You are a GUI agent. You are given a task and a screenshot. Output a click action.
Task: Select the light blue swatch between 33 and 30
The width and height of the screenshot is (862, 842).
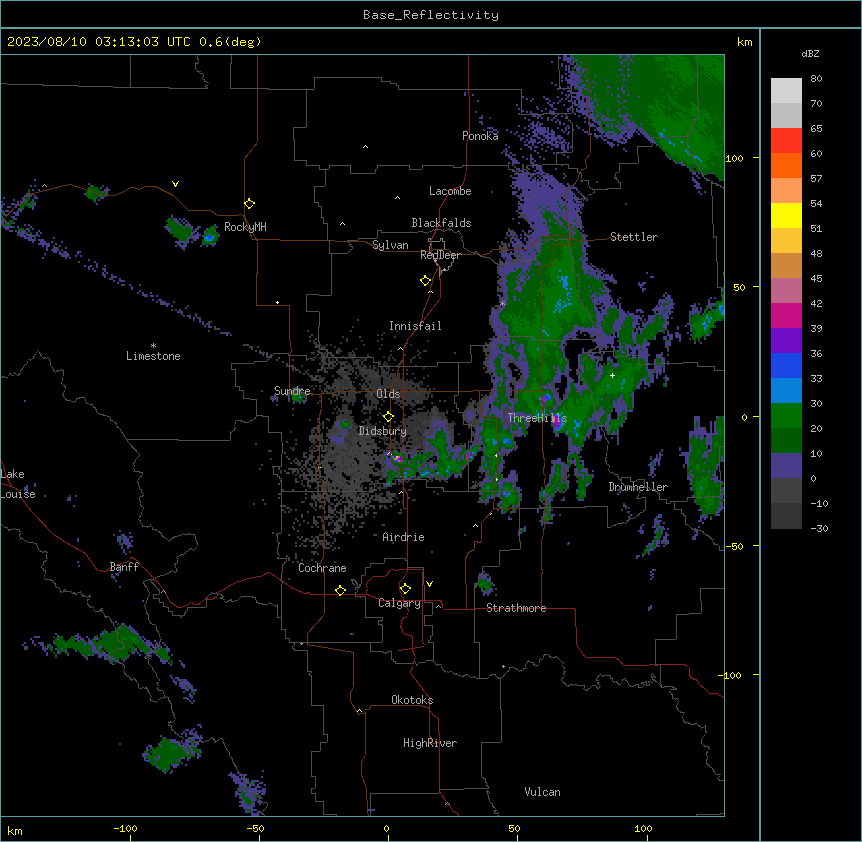(786, 391)
